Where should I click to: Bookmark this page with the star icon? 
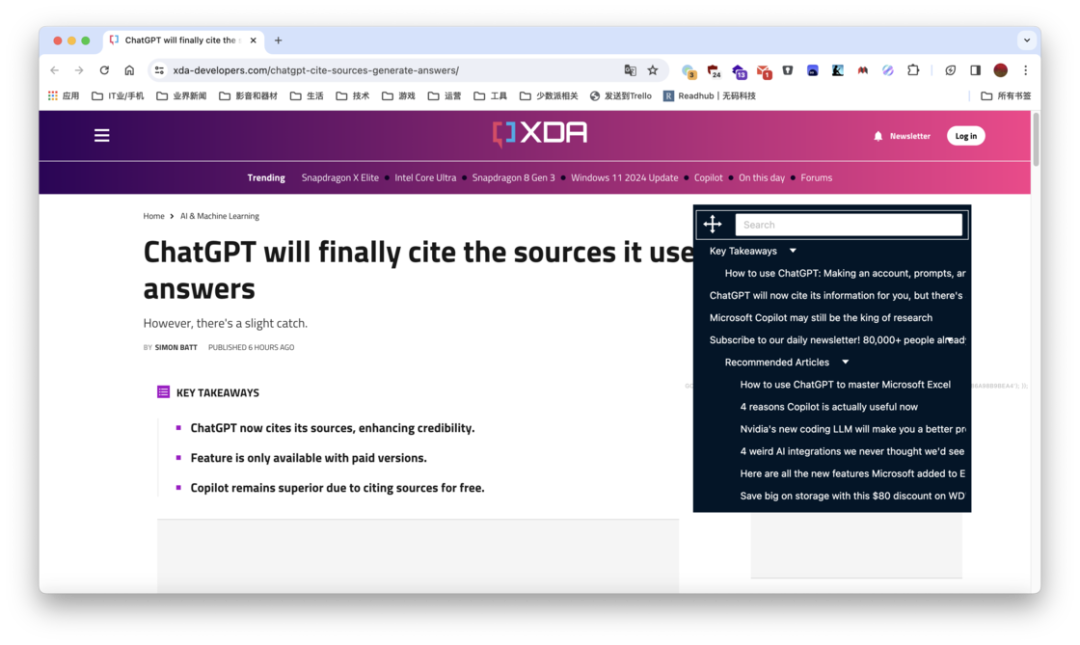(653, 70)
